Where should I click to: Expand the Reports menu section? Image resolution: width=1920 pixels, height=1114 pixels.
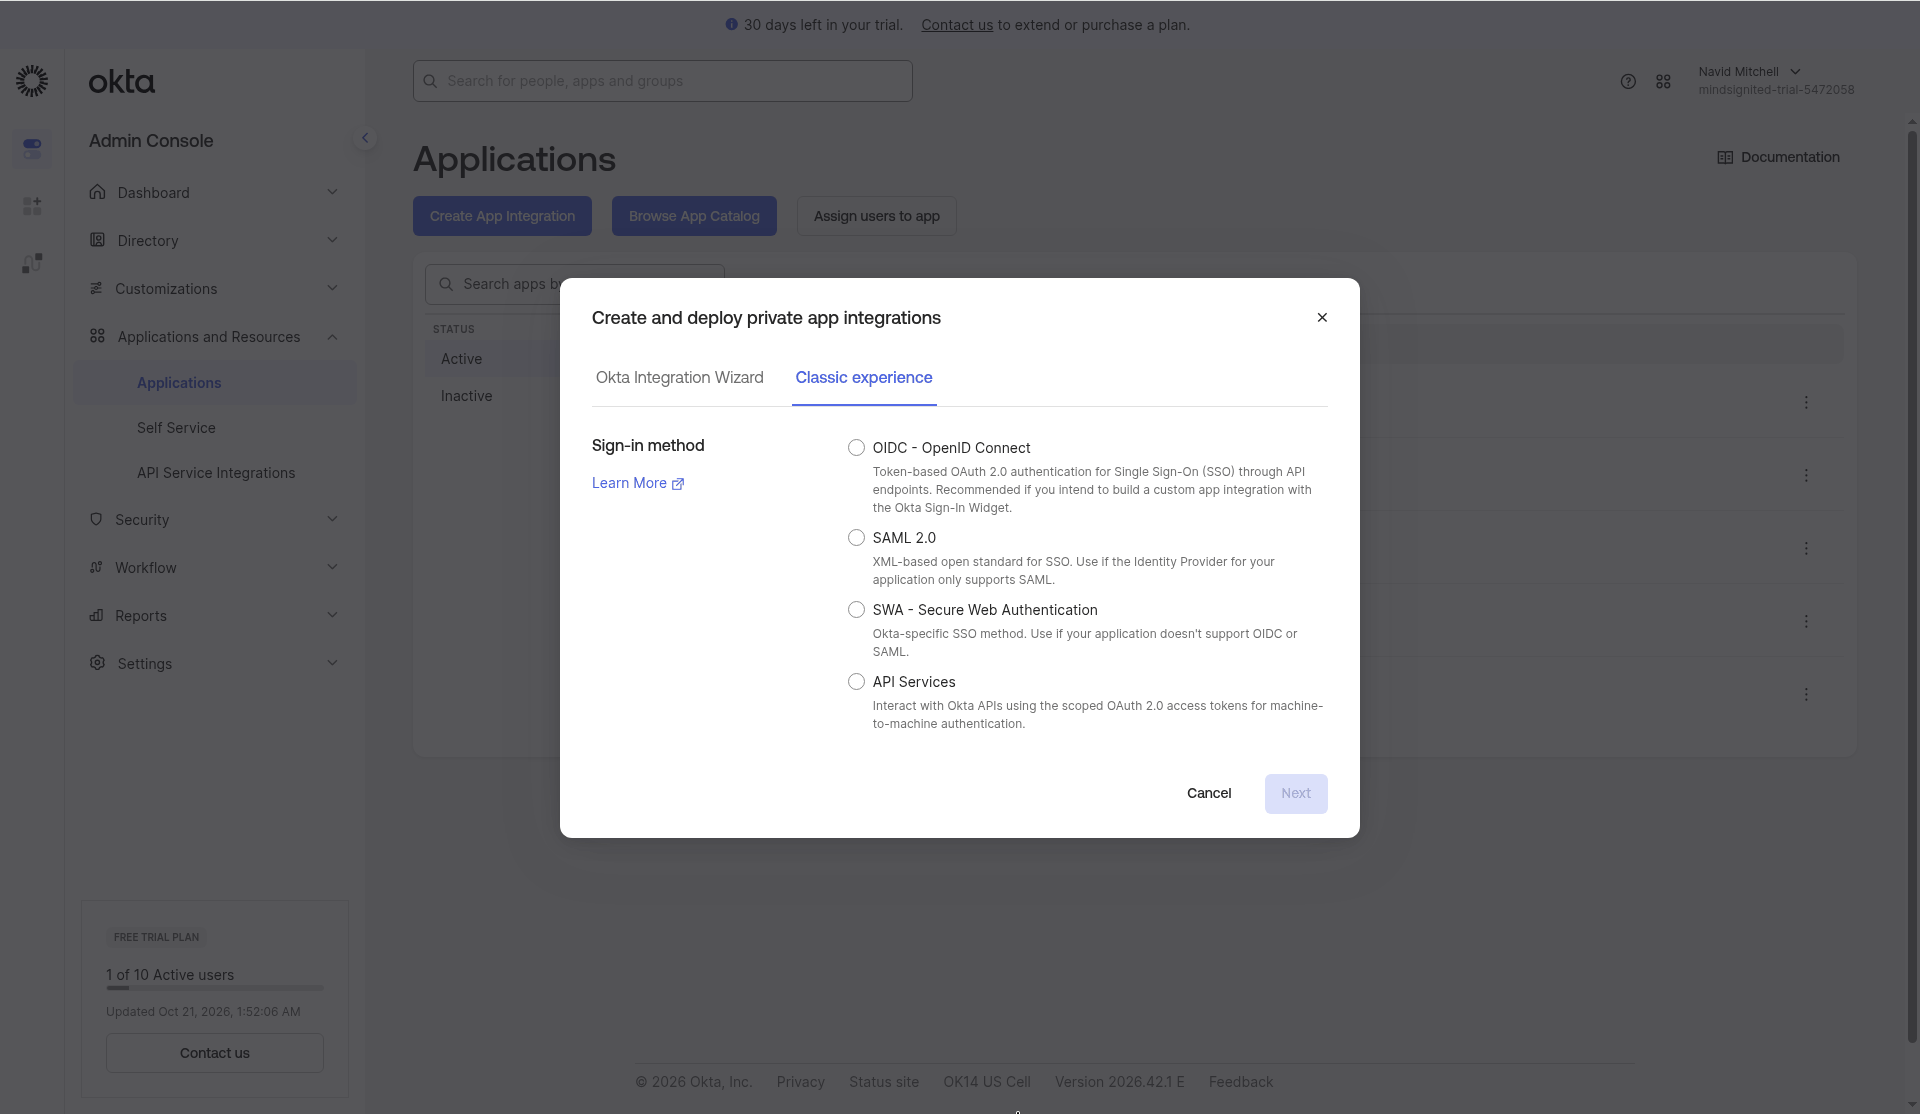pos(214,615)
